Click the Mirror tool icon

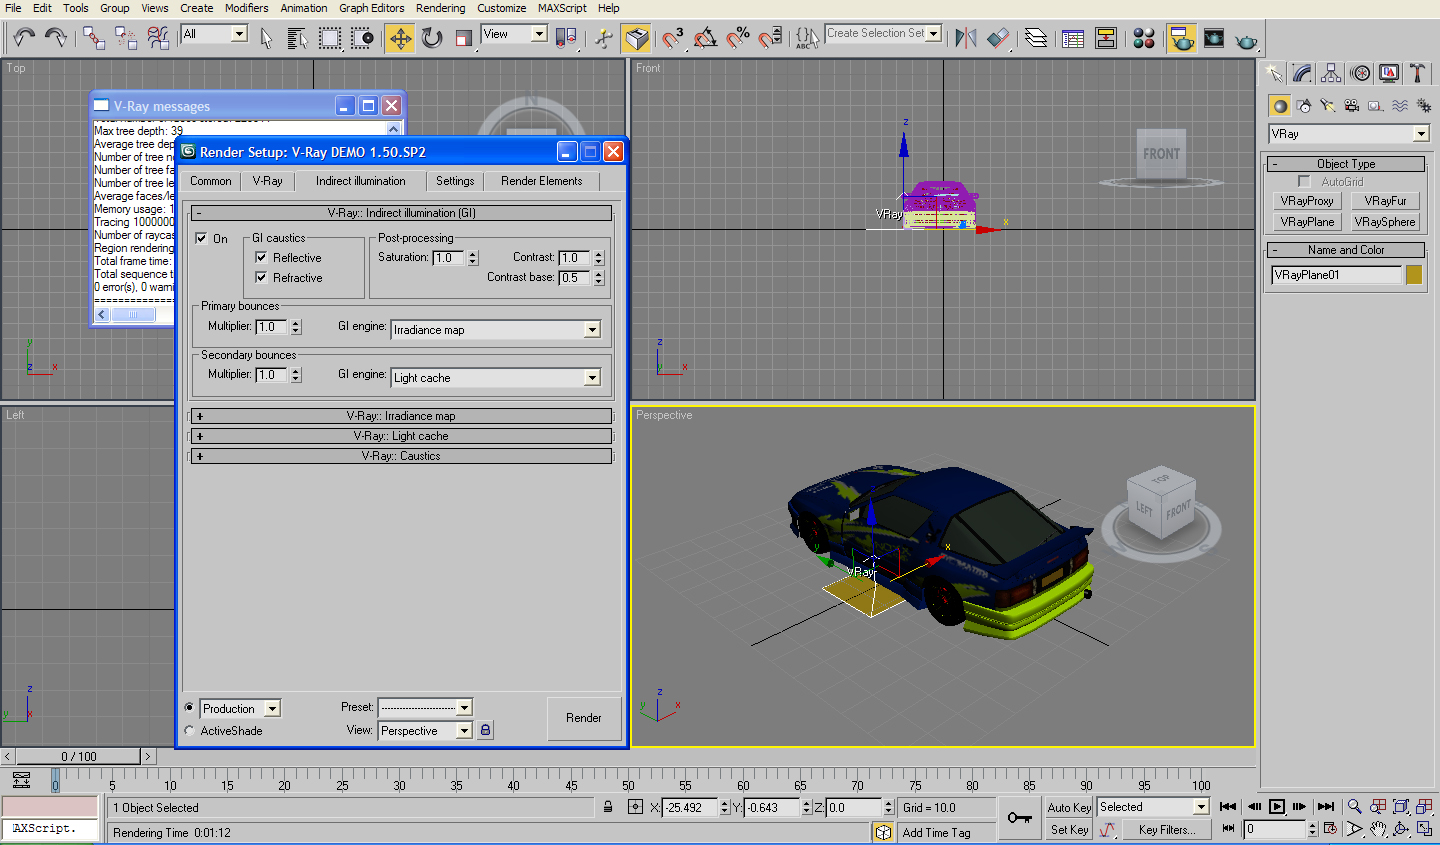tap(965, 38)
